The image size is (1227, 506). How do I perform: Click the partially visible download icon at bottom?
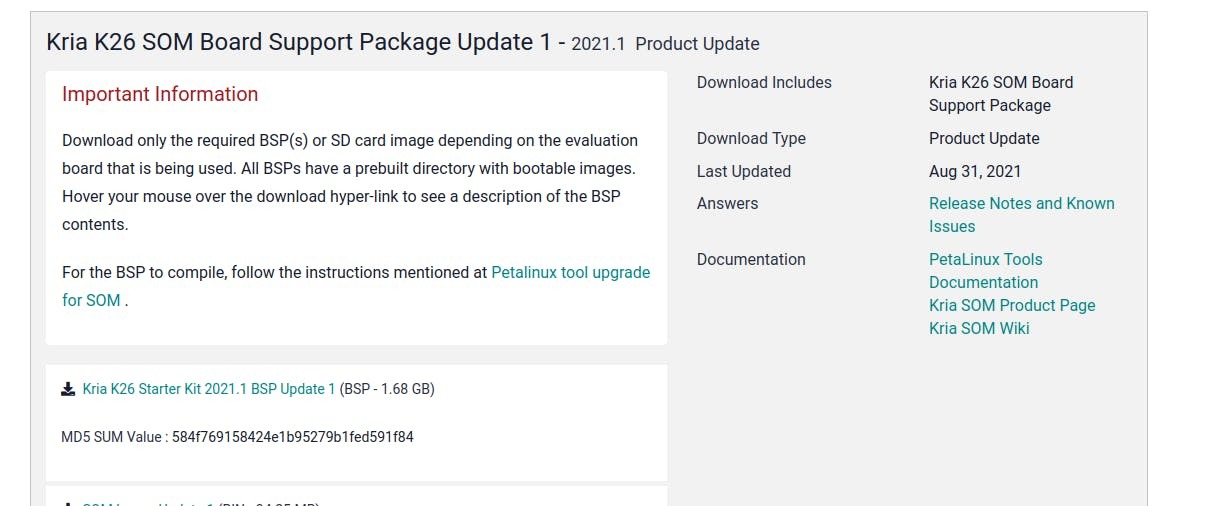(68, 504)
